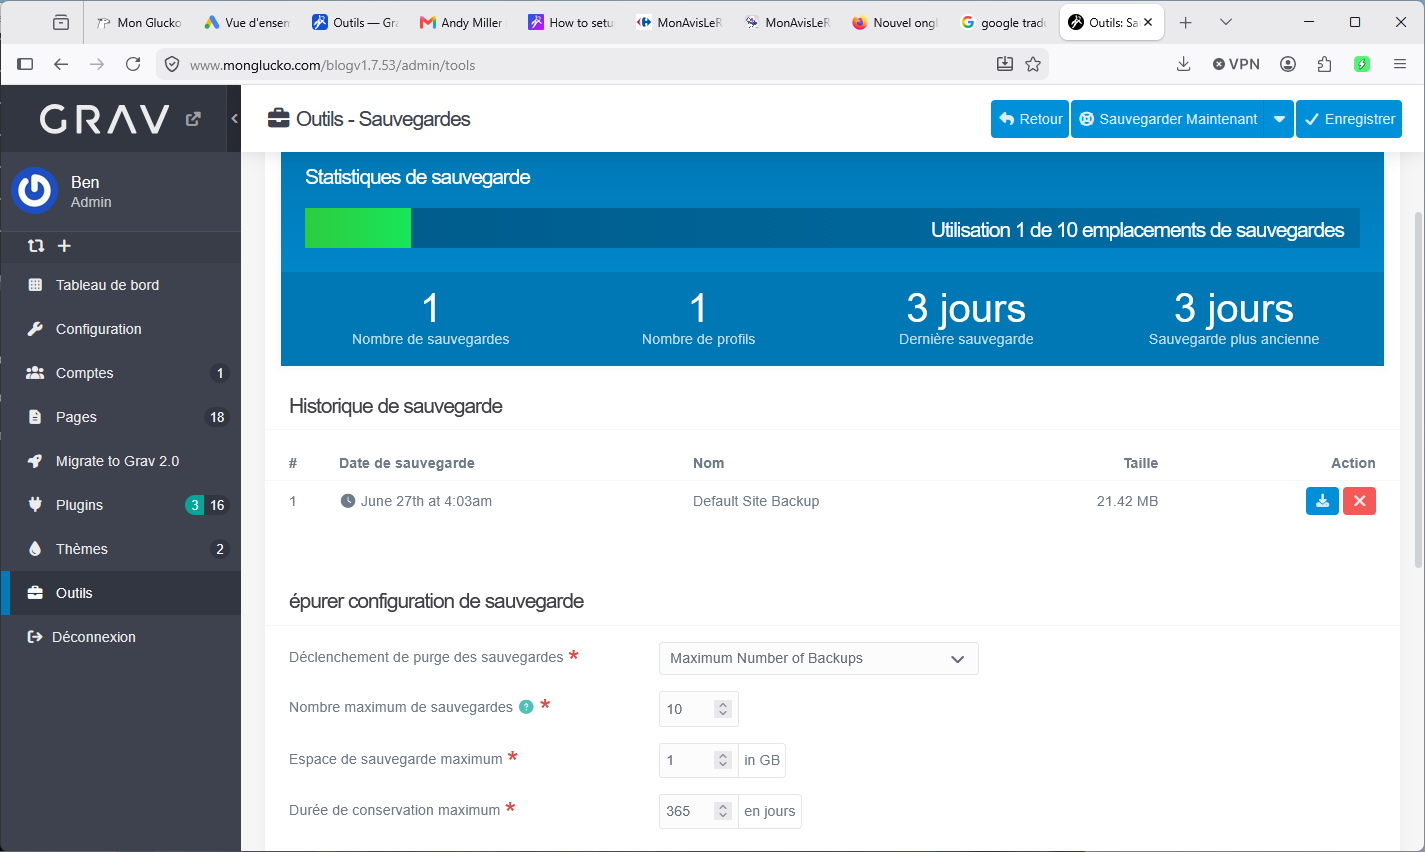This screenshot has width=1425, height=852.
Task: Click the Enregistrer button
Action: tap(1349, 119)
